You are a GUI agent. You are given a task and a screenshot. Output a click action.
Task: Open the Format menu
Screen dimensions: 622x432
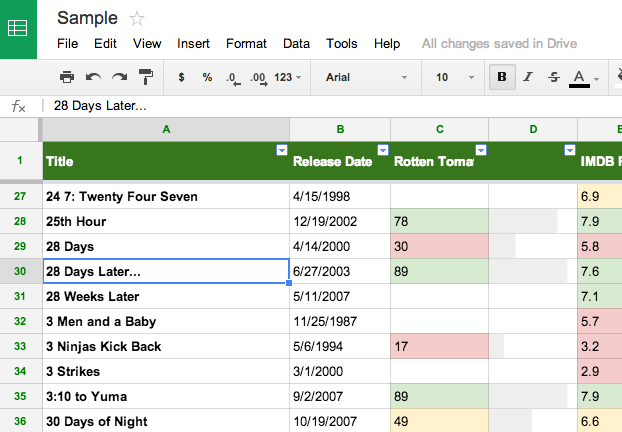[246, 44]
